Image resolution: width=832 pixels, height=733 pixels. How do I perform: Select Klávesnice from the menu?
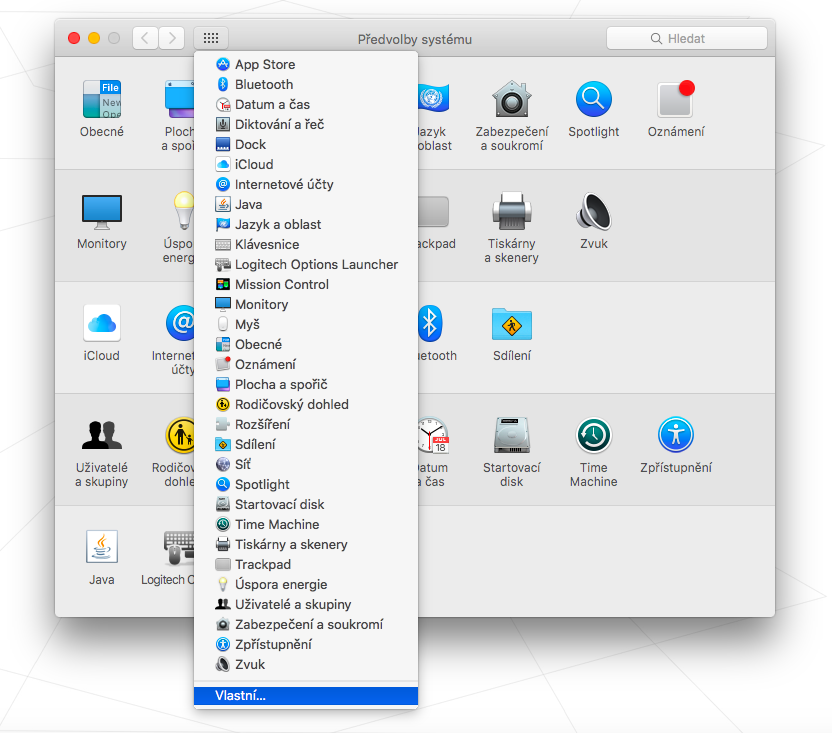pyautogui.click(x=306, y=244)
